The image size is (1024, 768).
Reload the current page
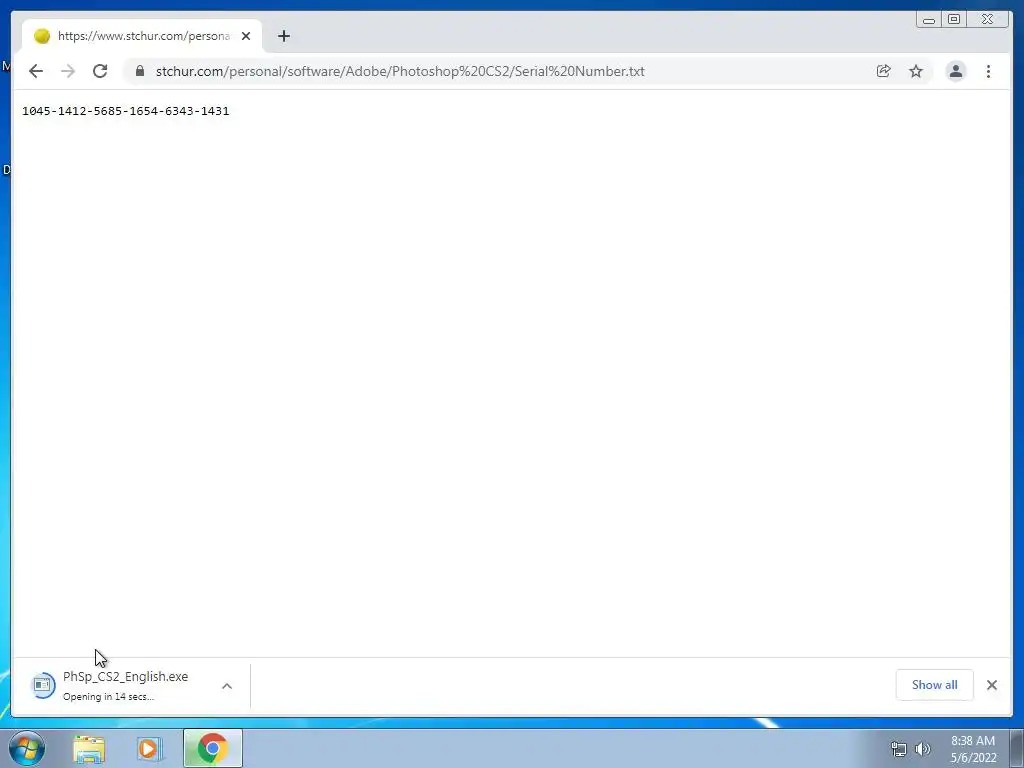100,71
